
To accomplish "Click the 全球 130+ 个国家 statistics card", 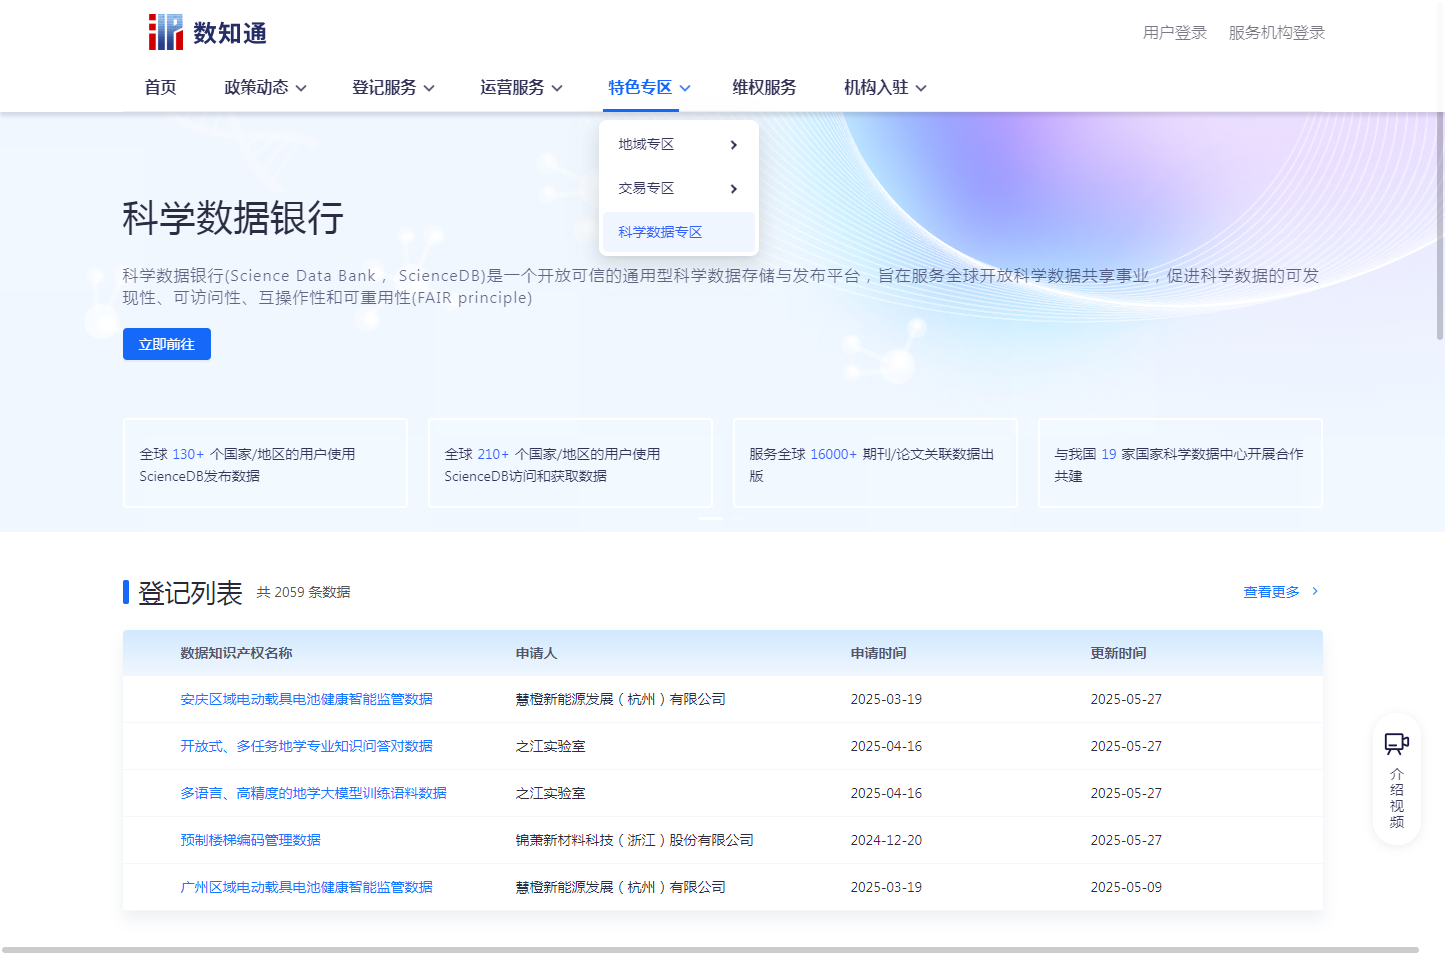I will click(x=265, y=464).
